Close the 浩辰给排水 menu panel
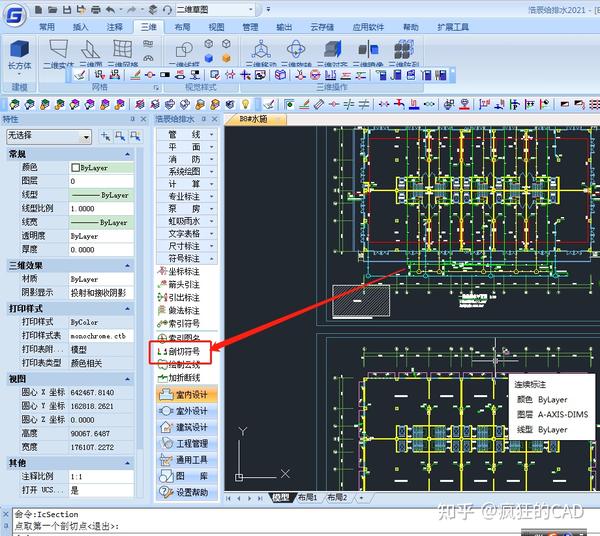Viewport: 600px width, 536px height. [x=215, y=119]
